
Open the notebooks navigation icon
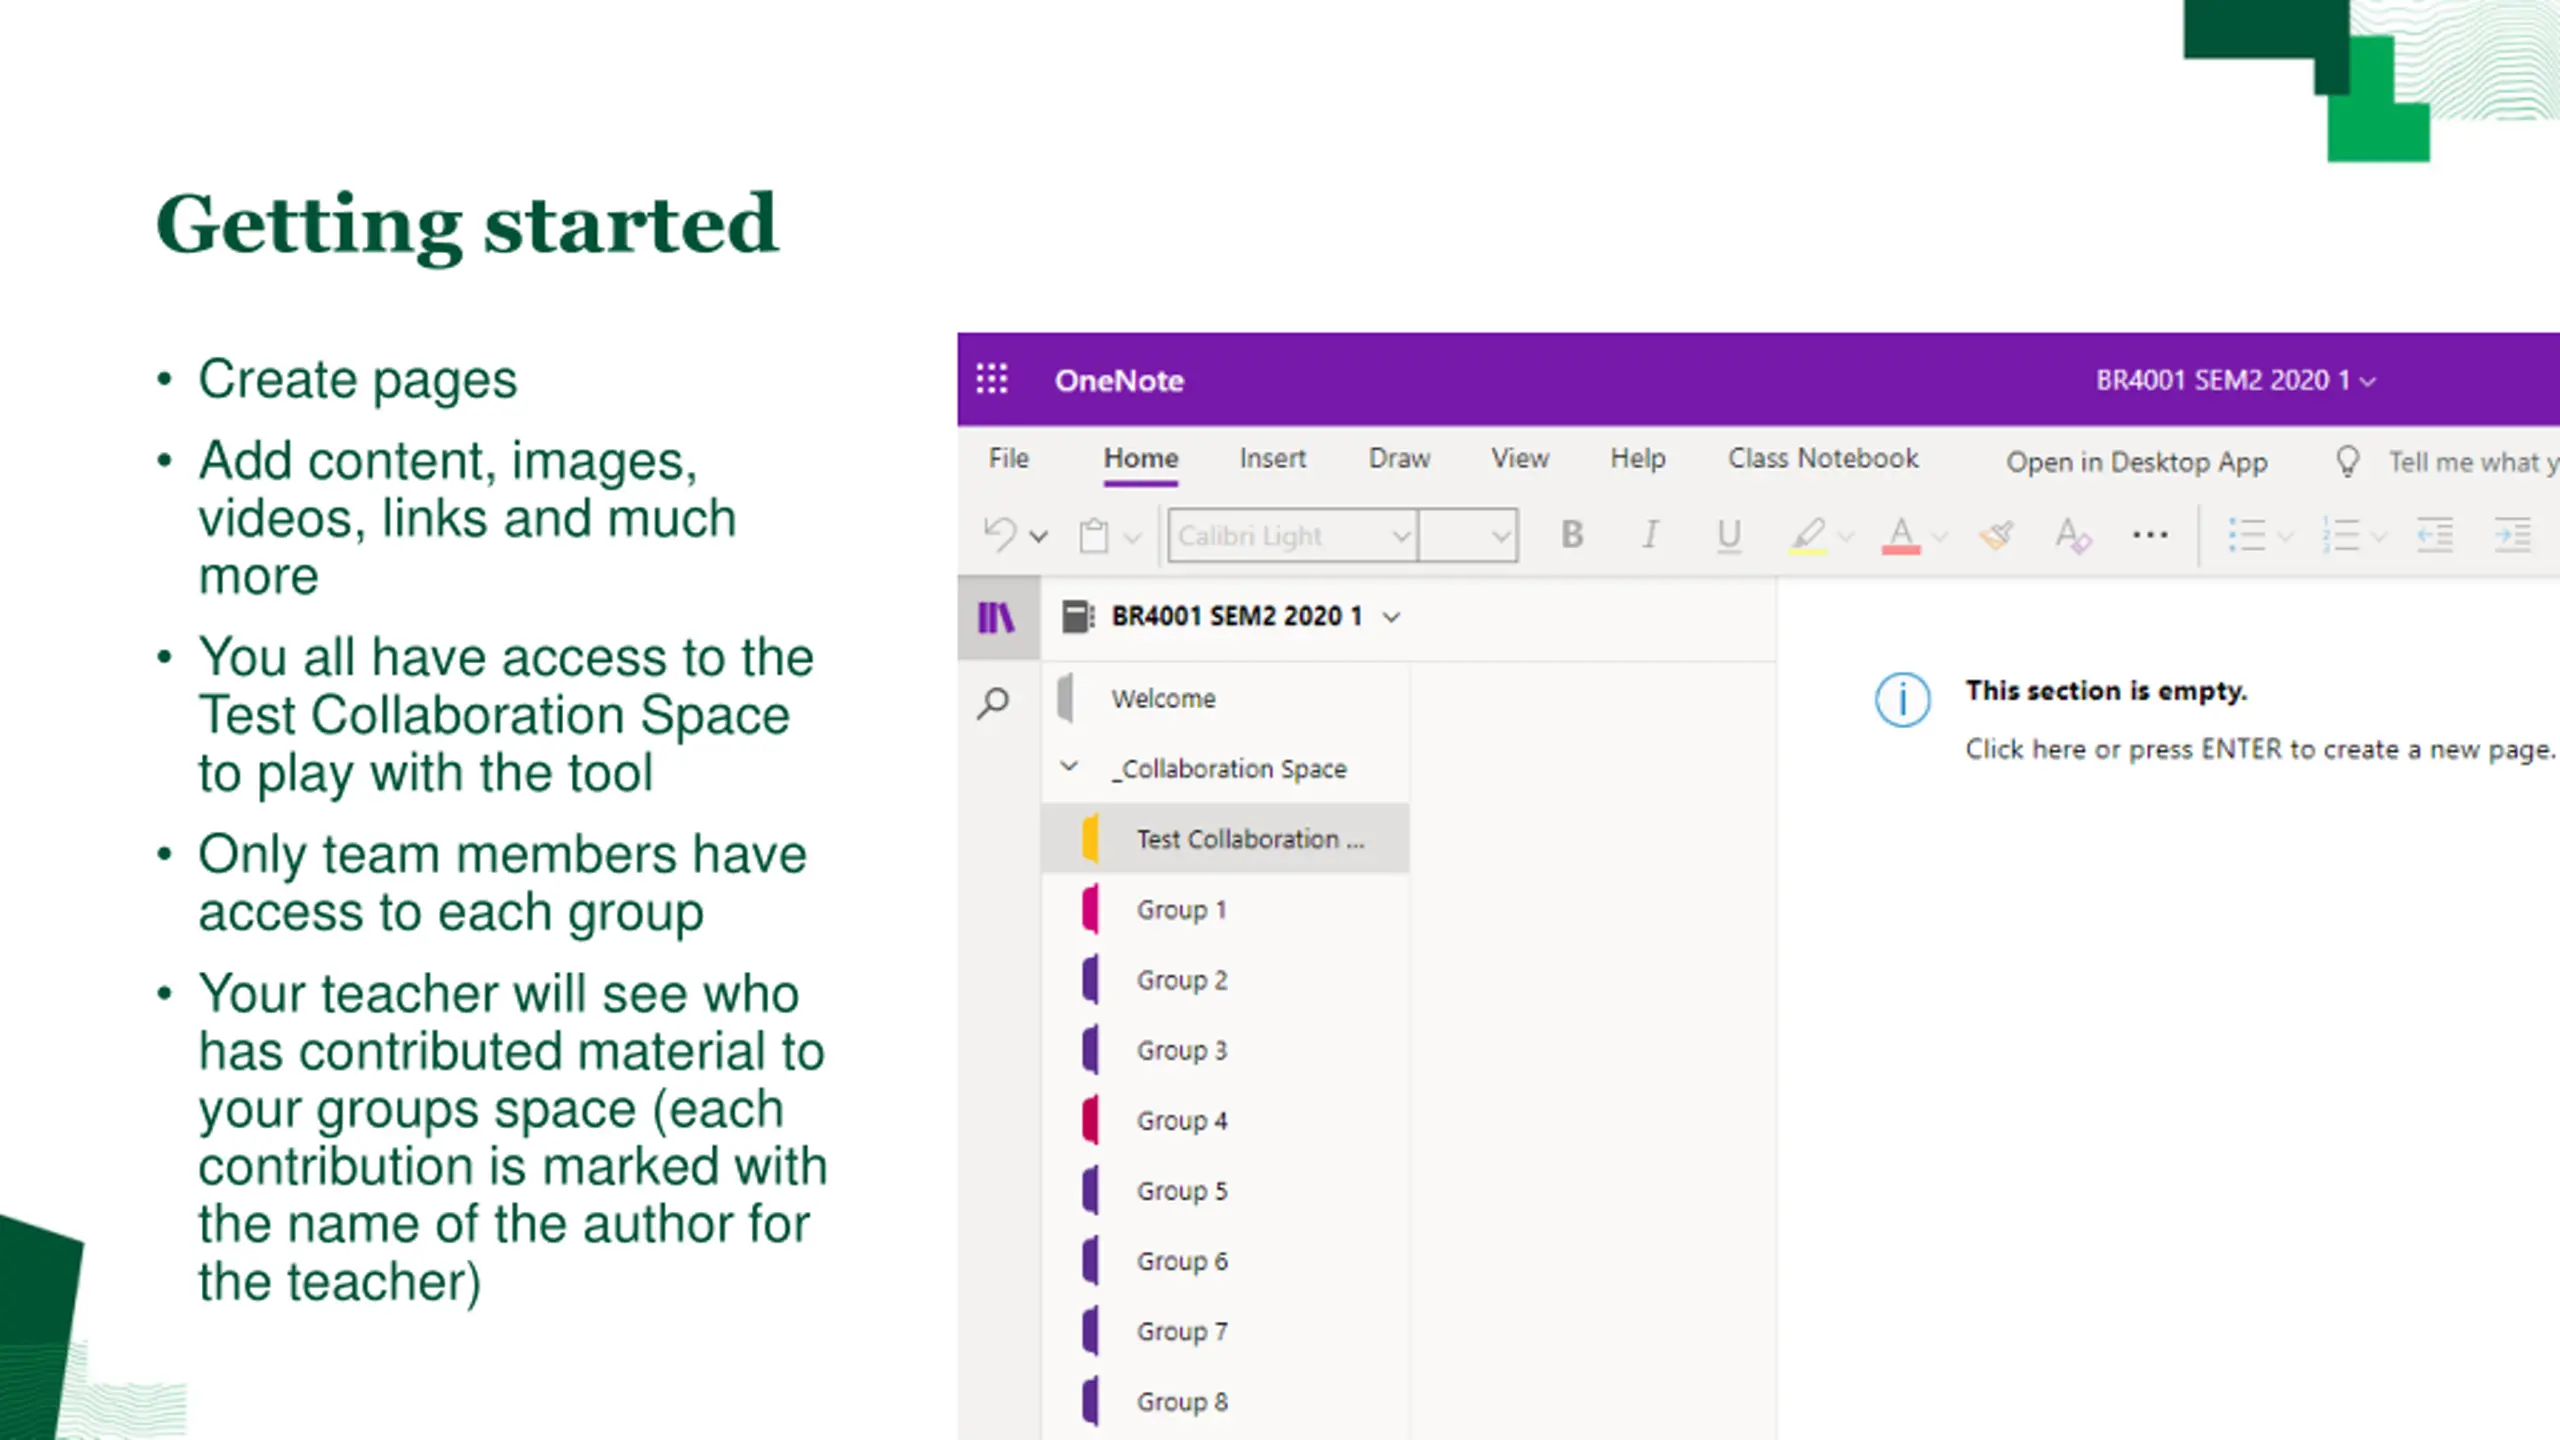(996, 617)
